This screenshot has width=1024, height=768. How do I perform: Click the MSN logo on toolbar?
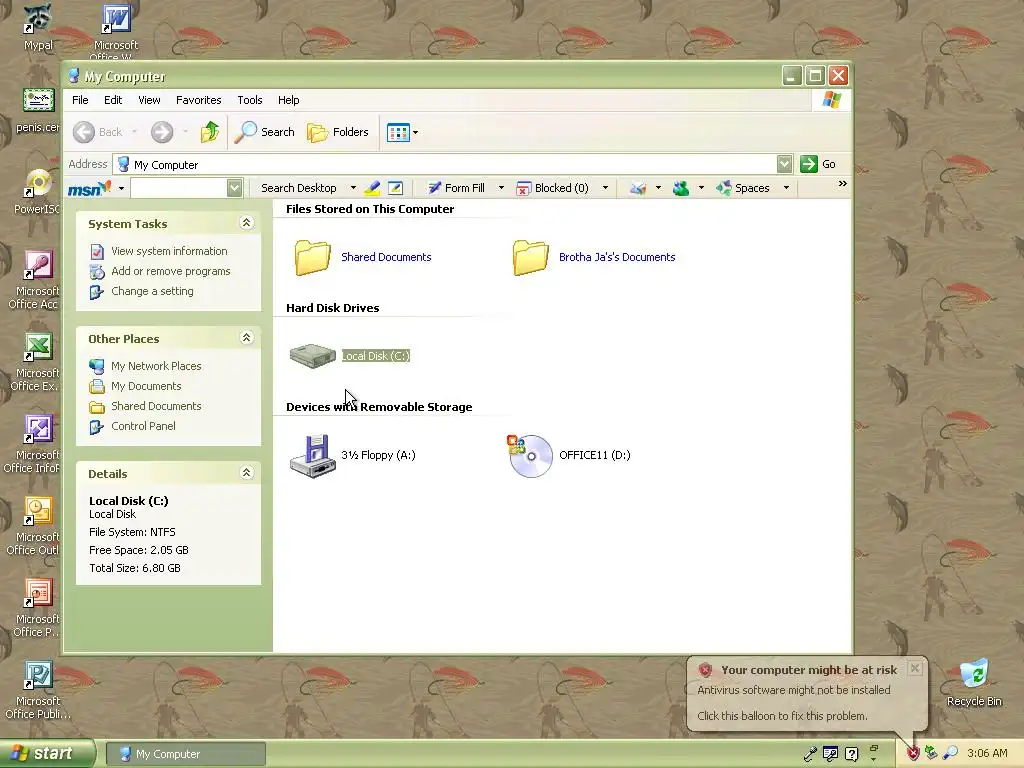point(89,188)
